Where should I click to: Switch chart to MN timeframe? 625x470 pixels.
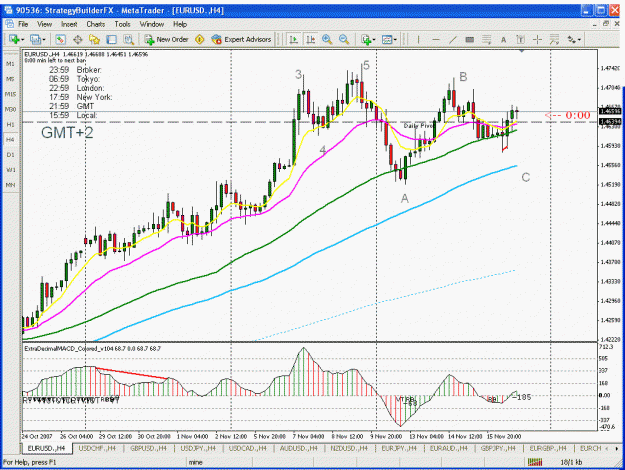pos(10,185)
